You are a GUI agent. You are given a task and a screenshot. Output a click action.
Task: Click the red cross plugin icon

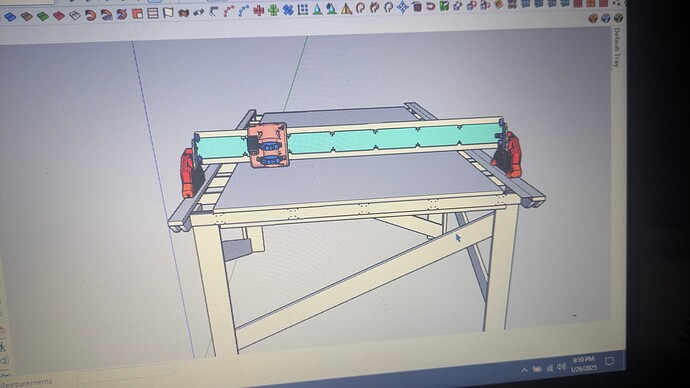click(259, 10)
